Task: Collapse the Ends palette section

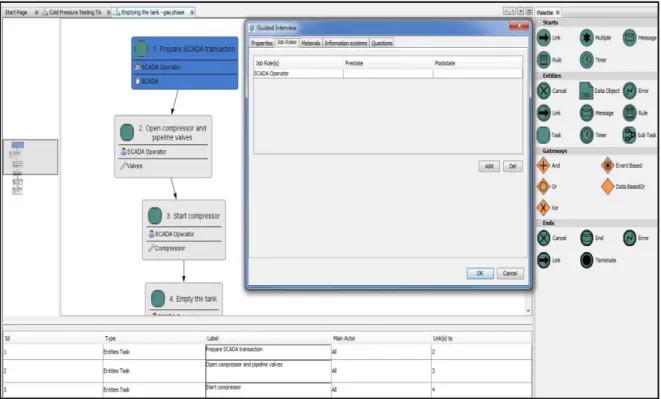Action: (539, 223)
